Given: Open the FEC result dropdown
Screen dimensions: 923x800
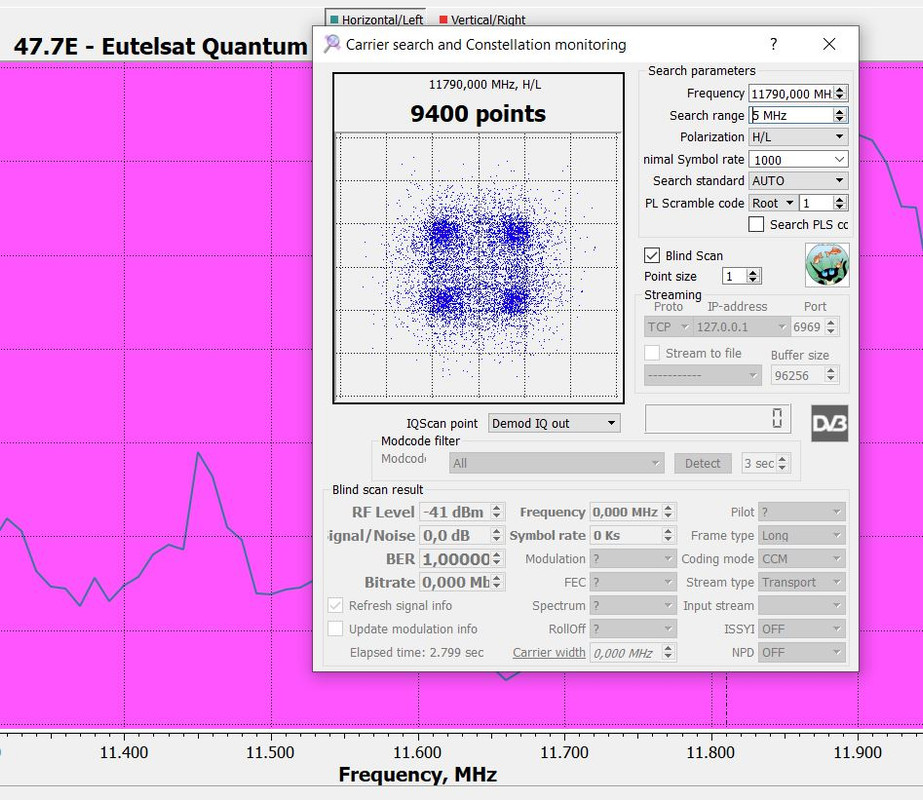Looking at the screenshot, I should 633,582.
